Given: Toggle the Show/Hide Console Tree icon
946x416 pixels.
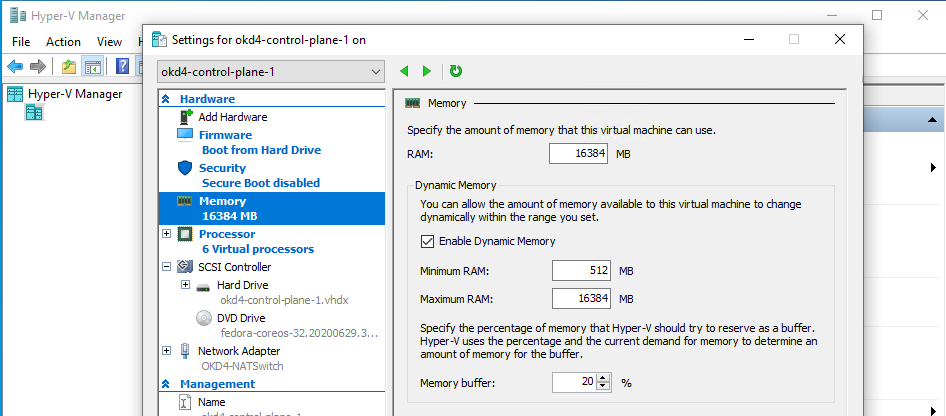Looking at the screenshot, I should [x=92, y=66].
